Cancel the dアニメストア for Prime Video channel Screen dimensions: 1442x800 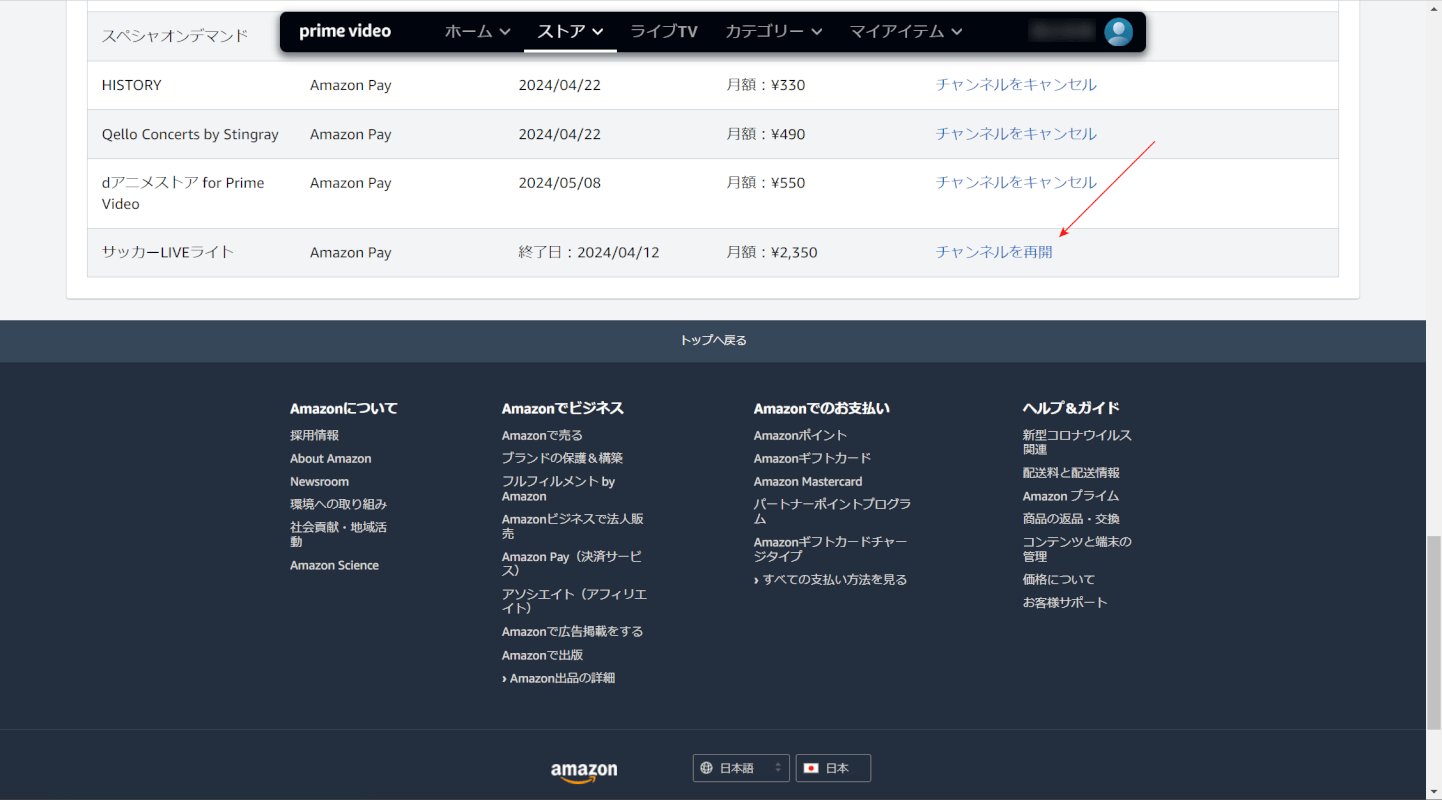click(1016, 183)
